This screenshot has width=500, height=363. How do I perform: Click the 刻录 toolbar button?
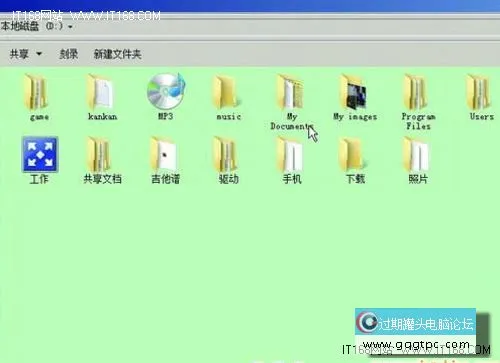pyautogui.click(x=68, y=54)
